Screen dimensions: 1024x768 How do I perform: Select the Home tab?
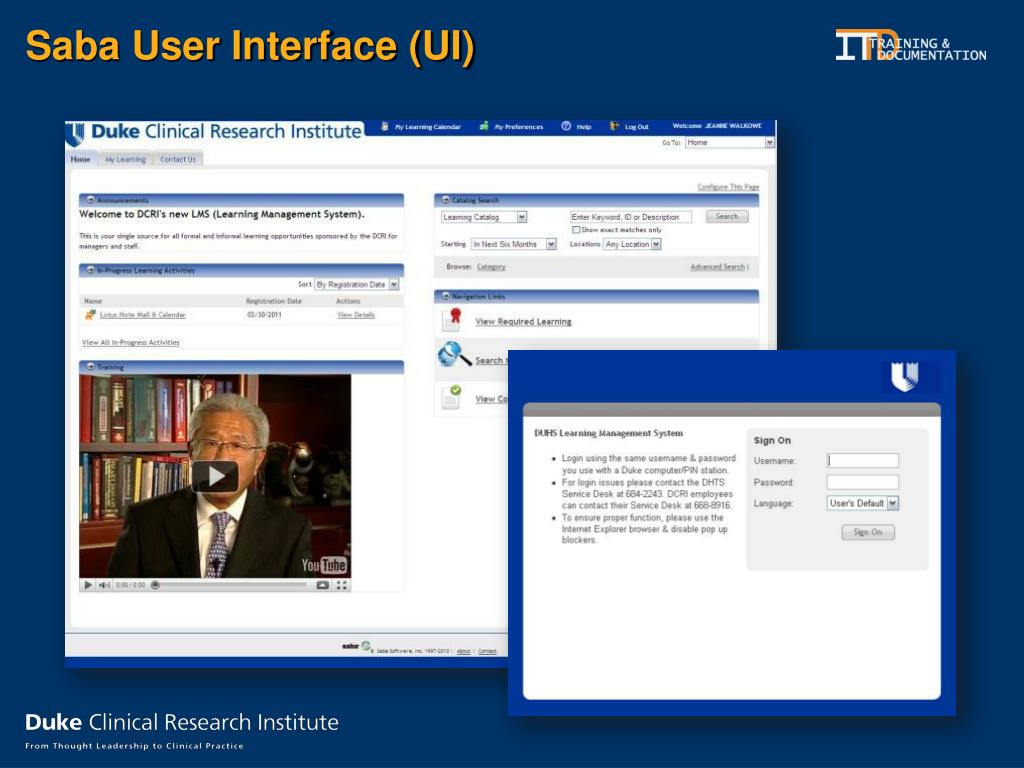81,159
